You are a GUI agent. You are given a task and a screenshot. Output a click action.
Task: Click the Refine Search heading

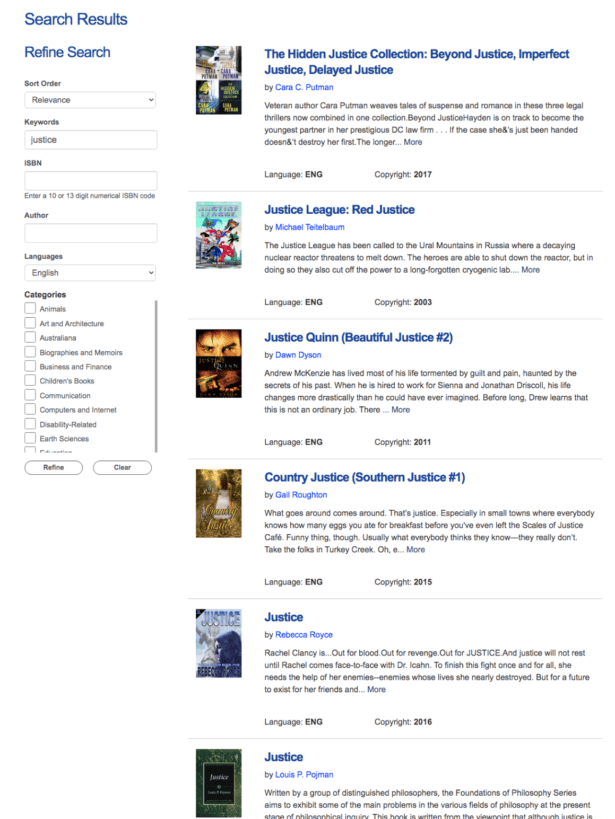[x=67, y=52]
